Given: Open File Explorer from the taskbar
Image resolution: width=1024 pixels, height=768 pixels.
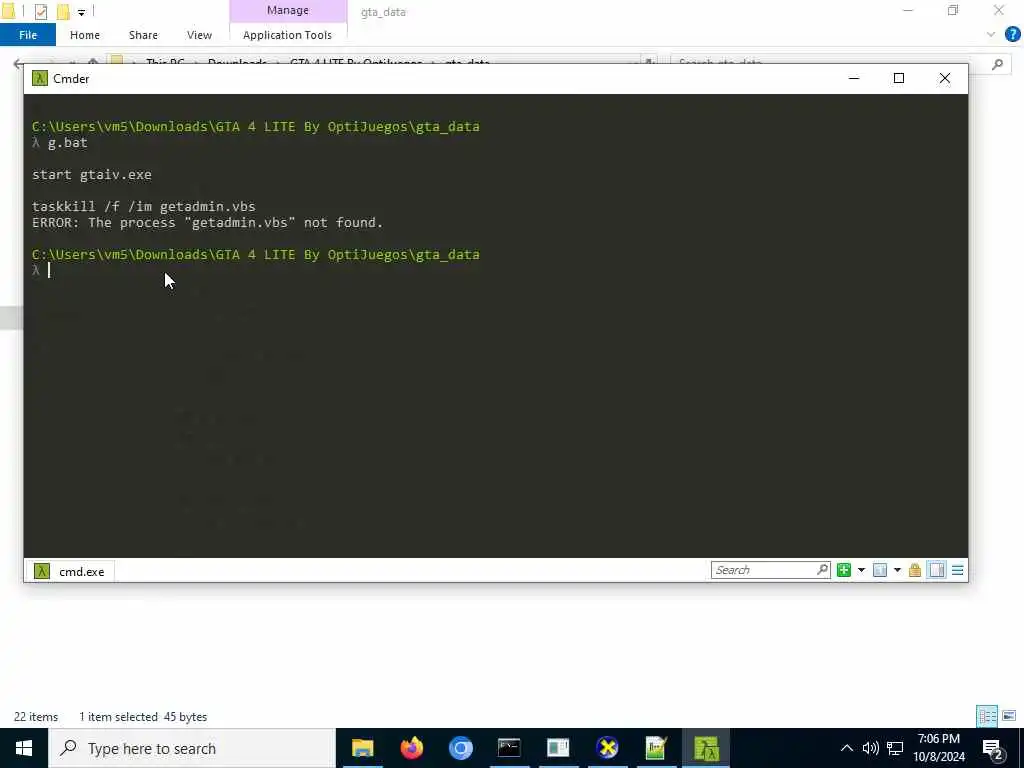Looking at the screenshot, I should 362,748.
